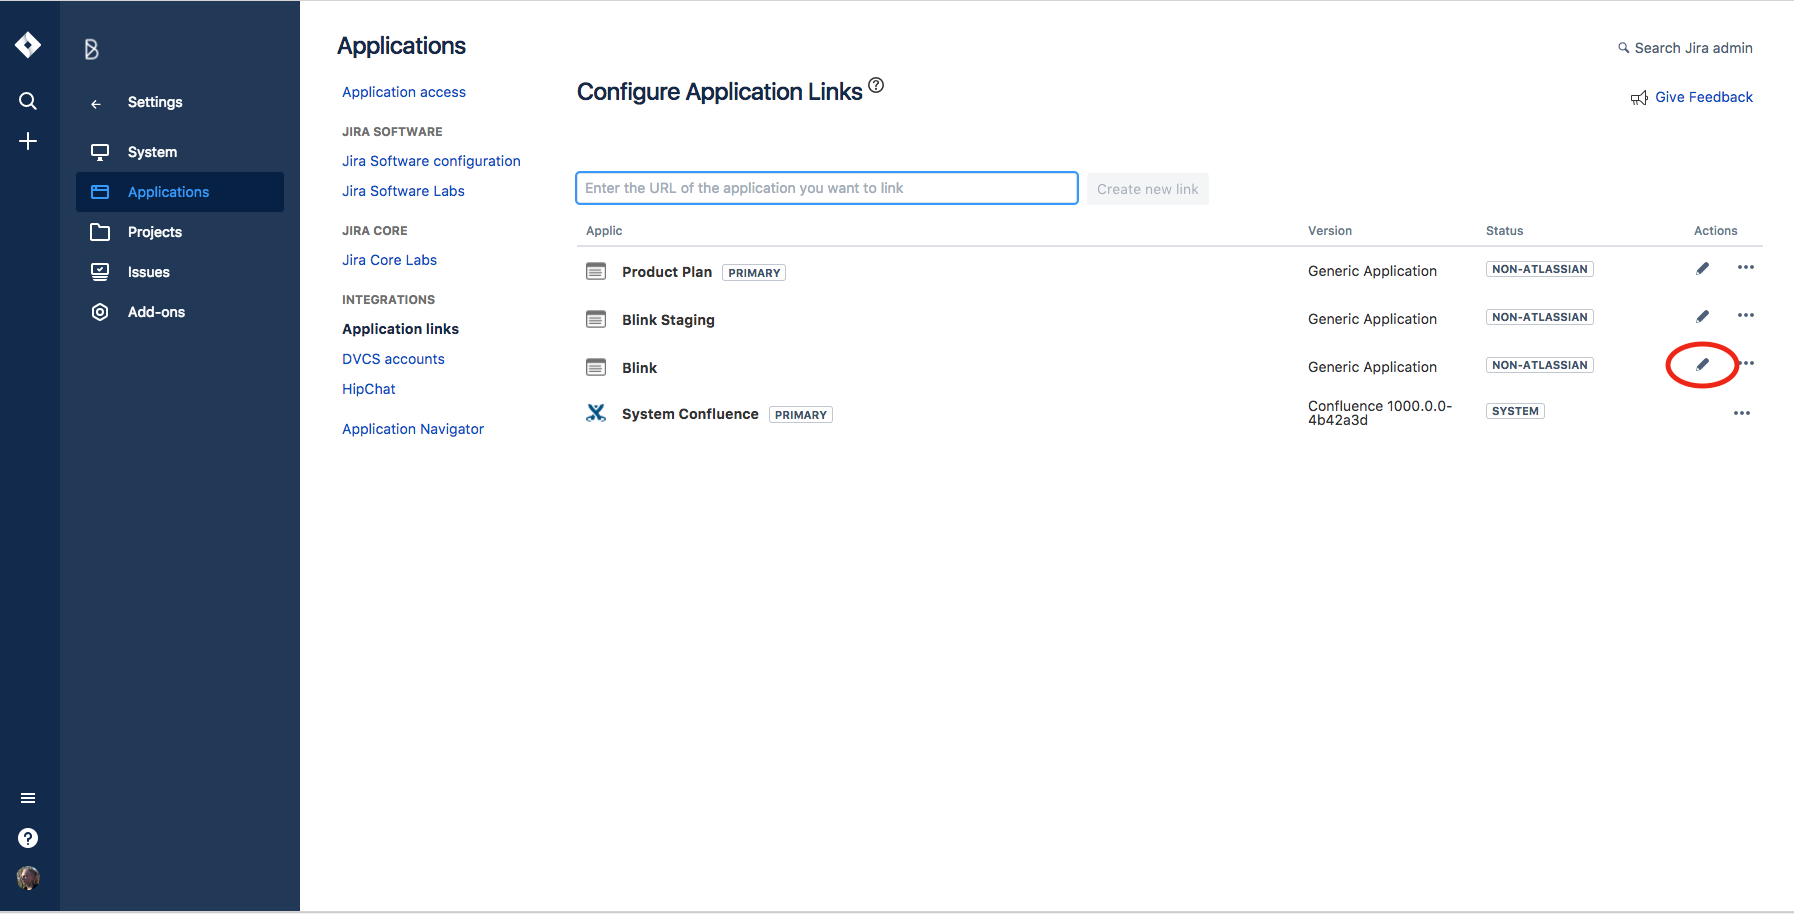The image size is (1794, 914).
Task: Open the hamburger app switcher icon
Action: pyautogui.click(x=28, y=798)
